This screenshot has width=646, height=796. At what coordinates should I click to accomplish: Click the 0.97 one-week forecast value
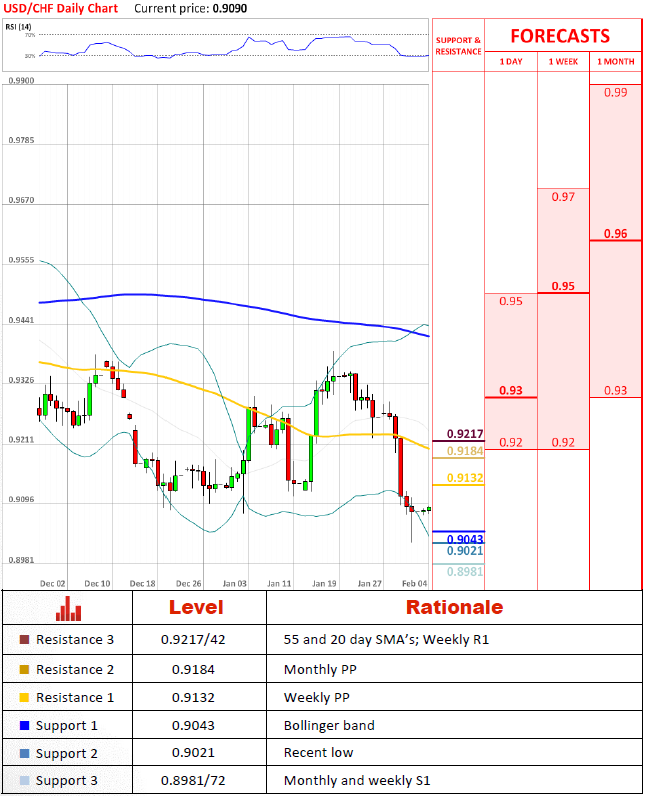point(563,197)
